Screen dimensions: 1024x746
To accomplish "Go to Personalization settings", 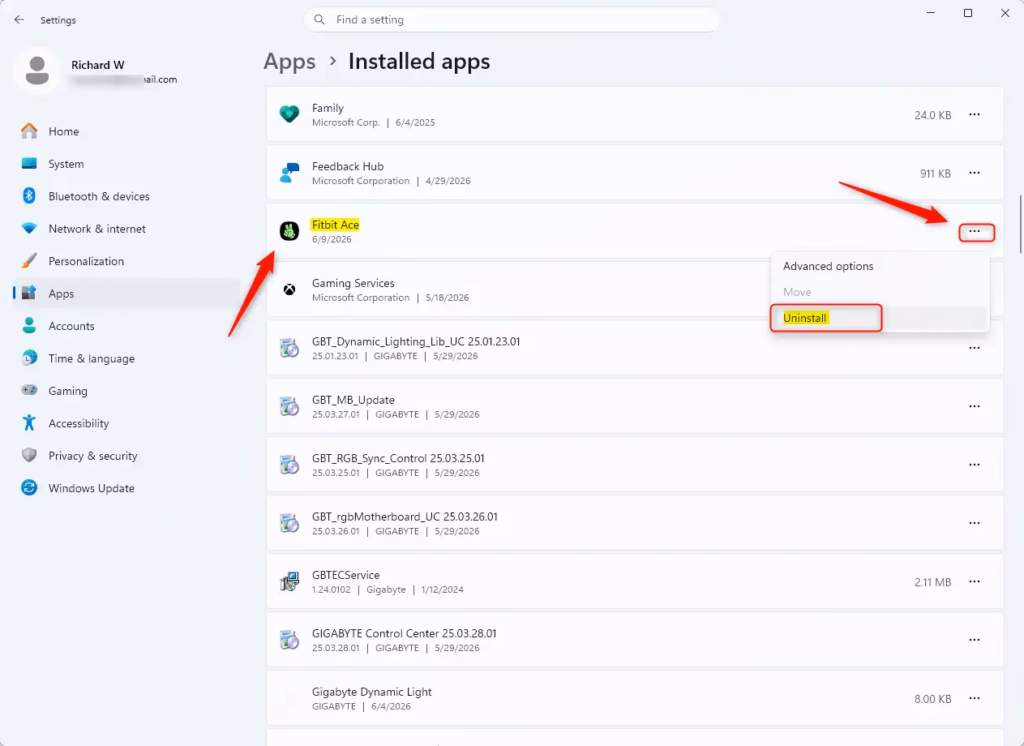I will 127,261.
